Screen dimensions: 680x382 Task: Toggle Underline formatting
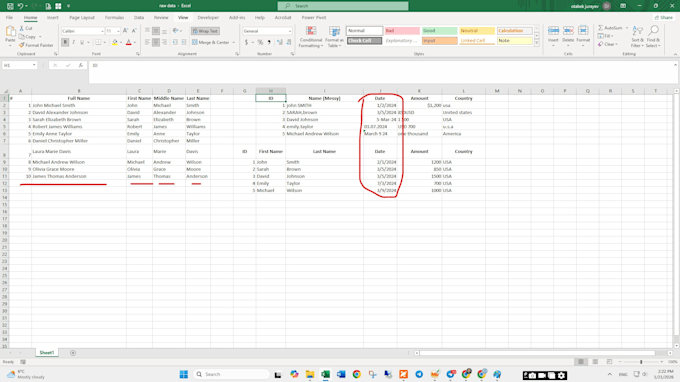tap(82, 42)
